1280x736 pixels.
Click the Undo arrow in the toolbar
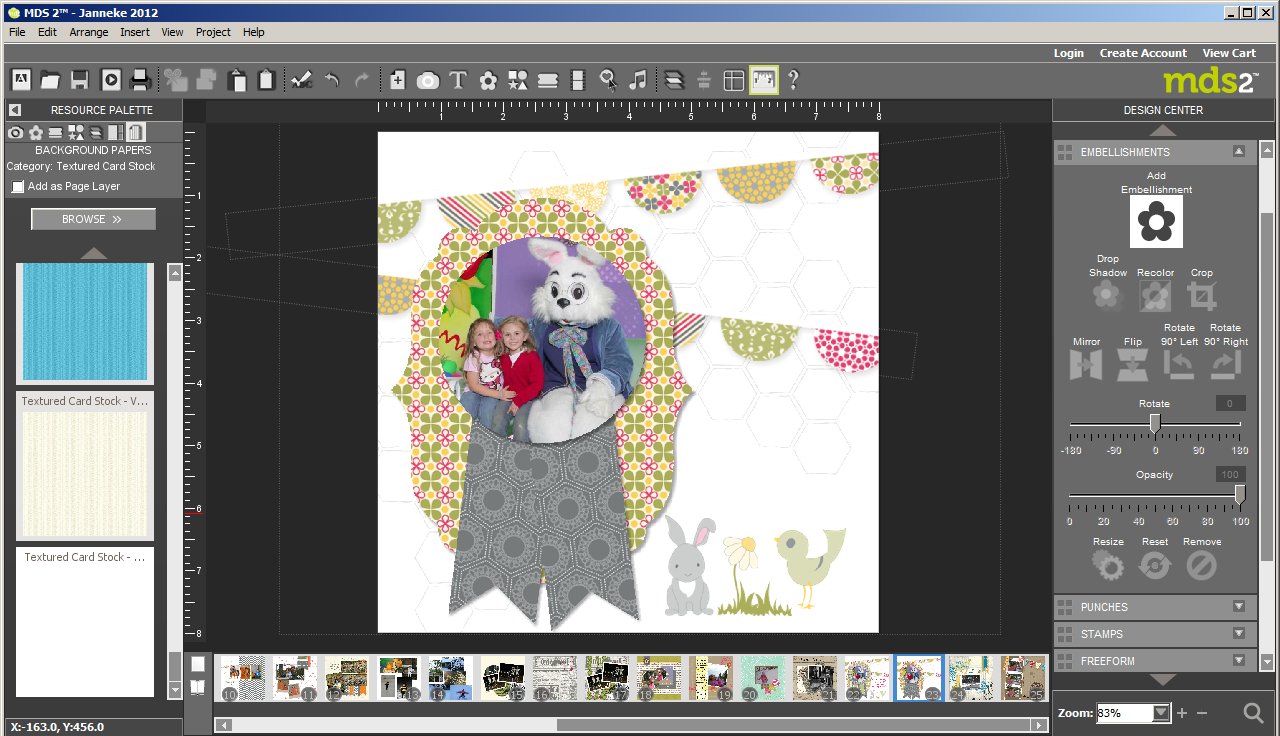click(332, 80)
